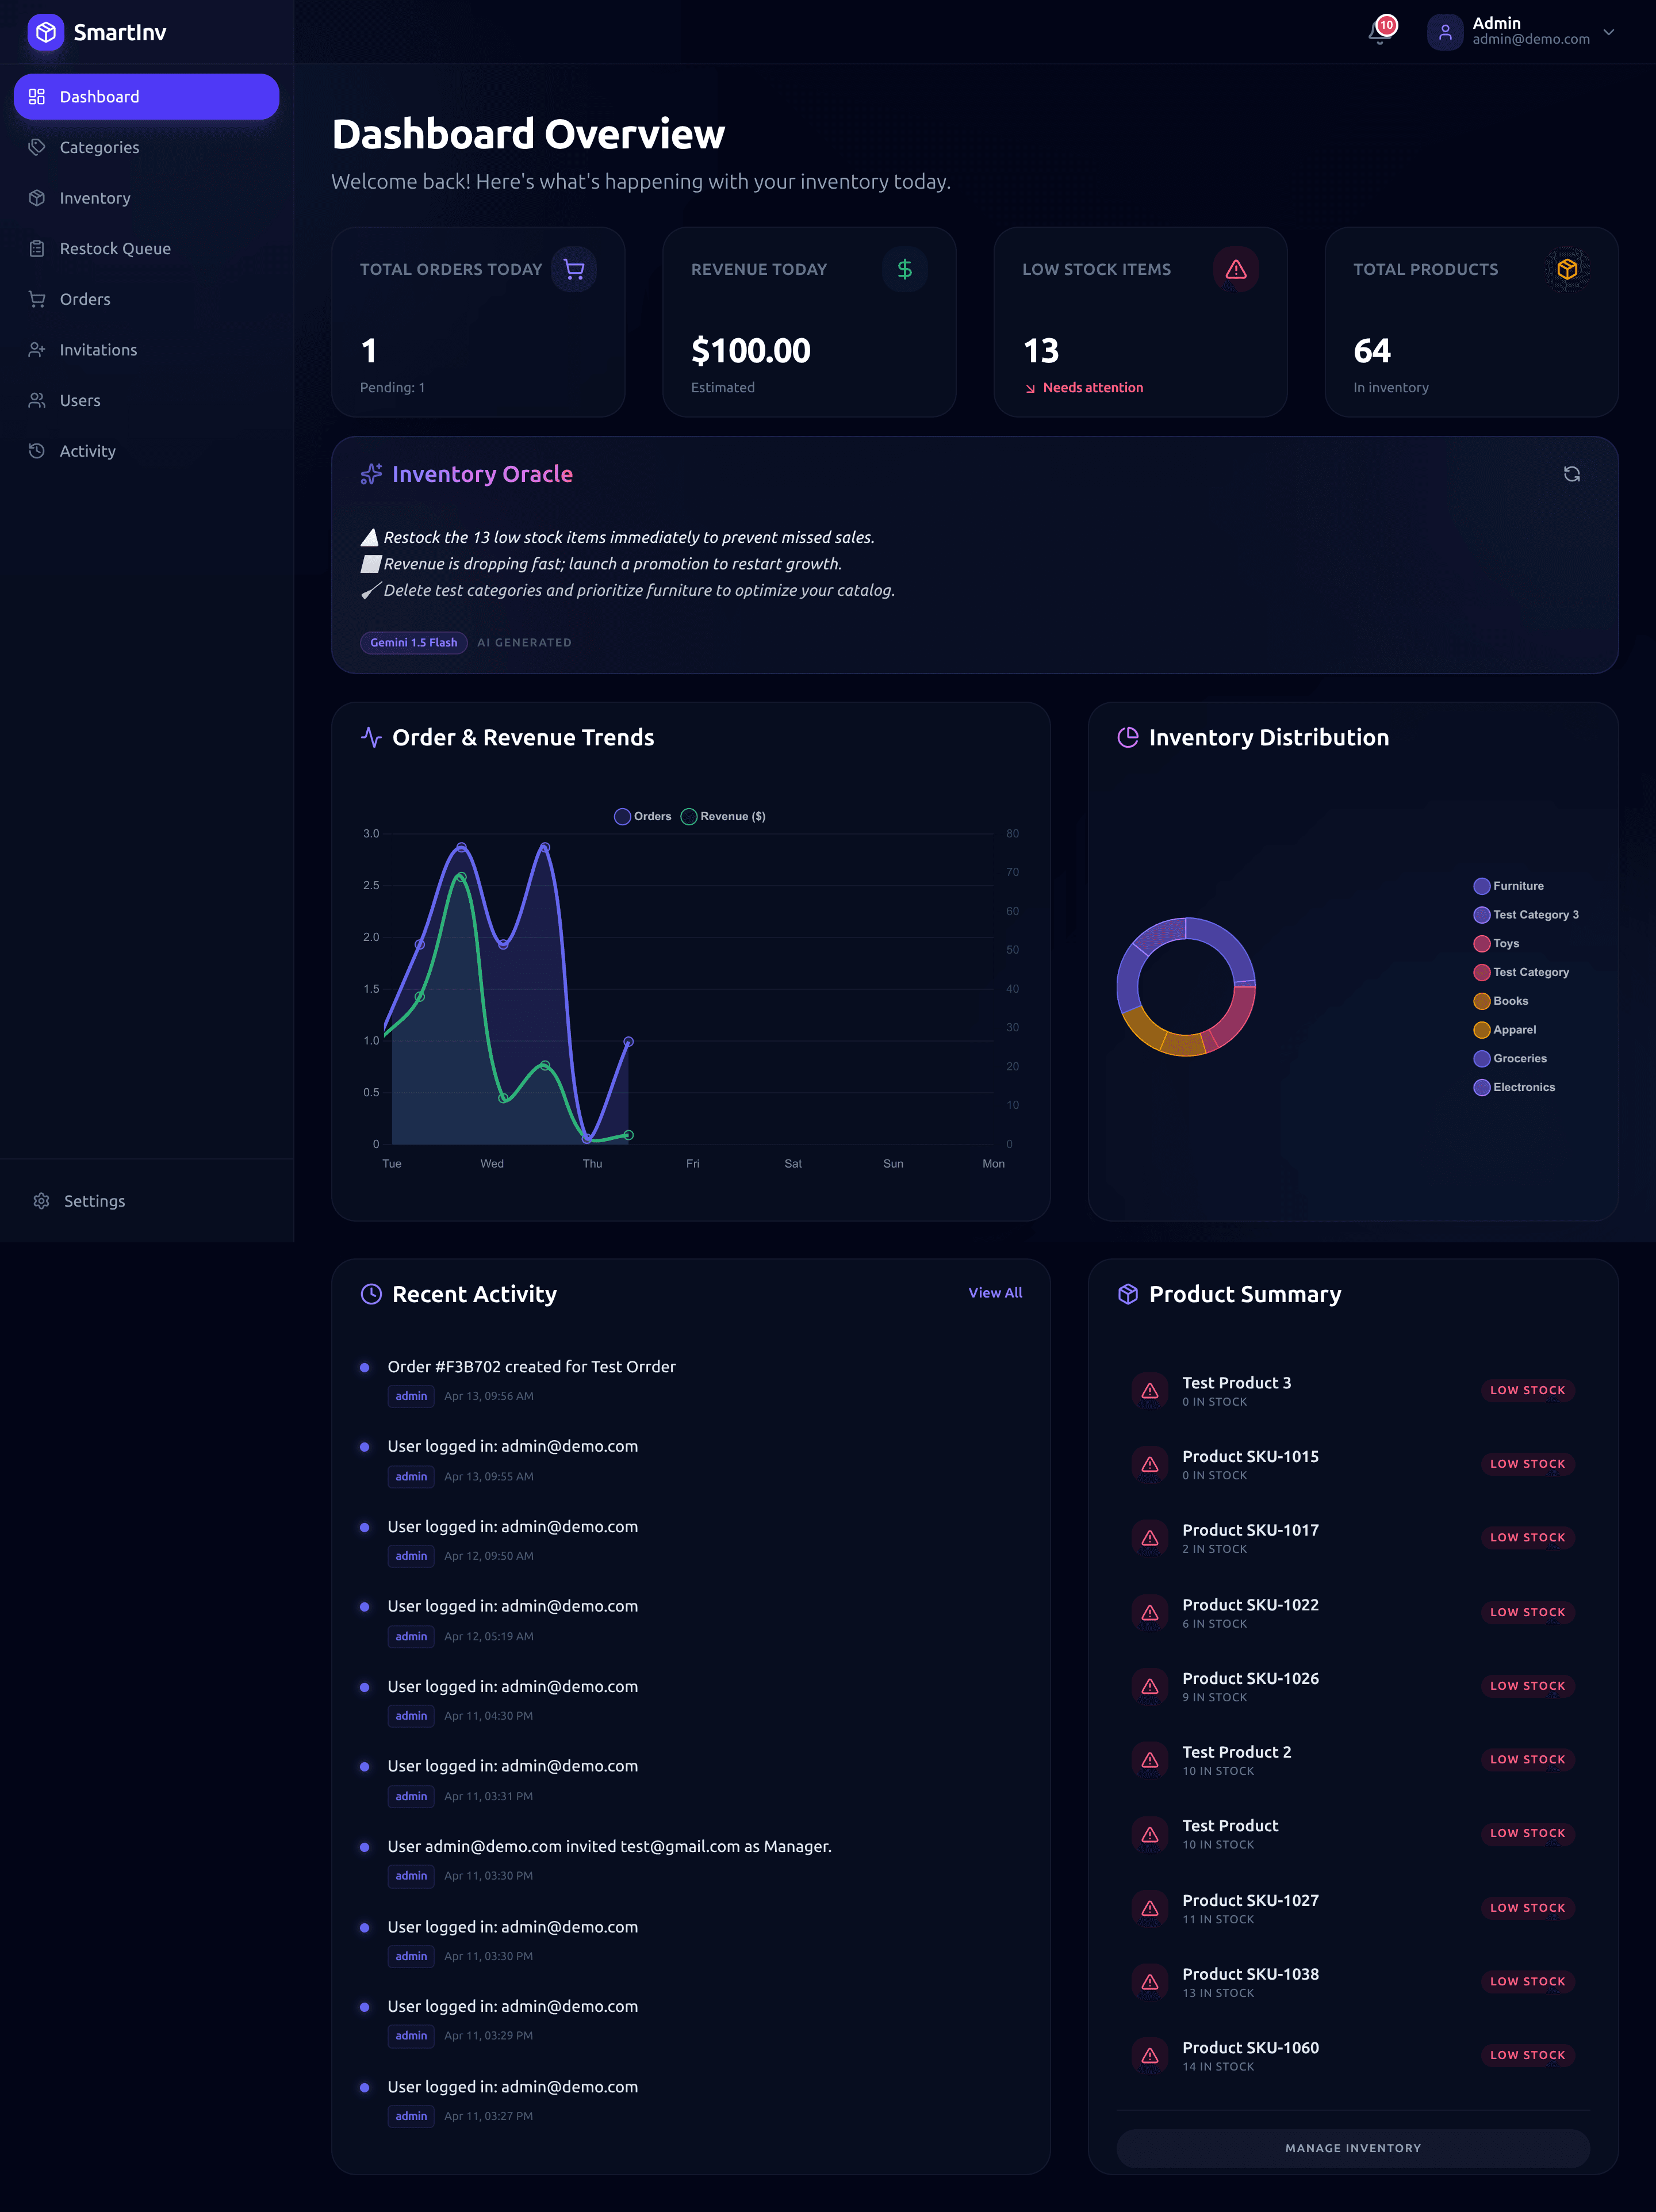
Task: Click the warning icon beside Product SKU-1060
Action: click(1150, 2056)
